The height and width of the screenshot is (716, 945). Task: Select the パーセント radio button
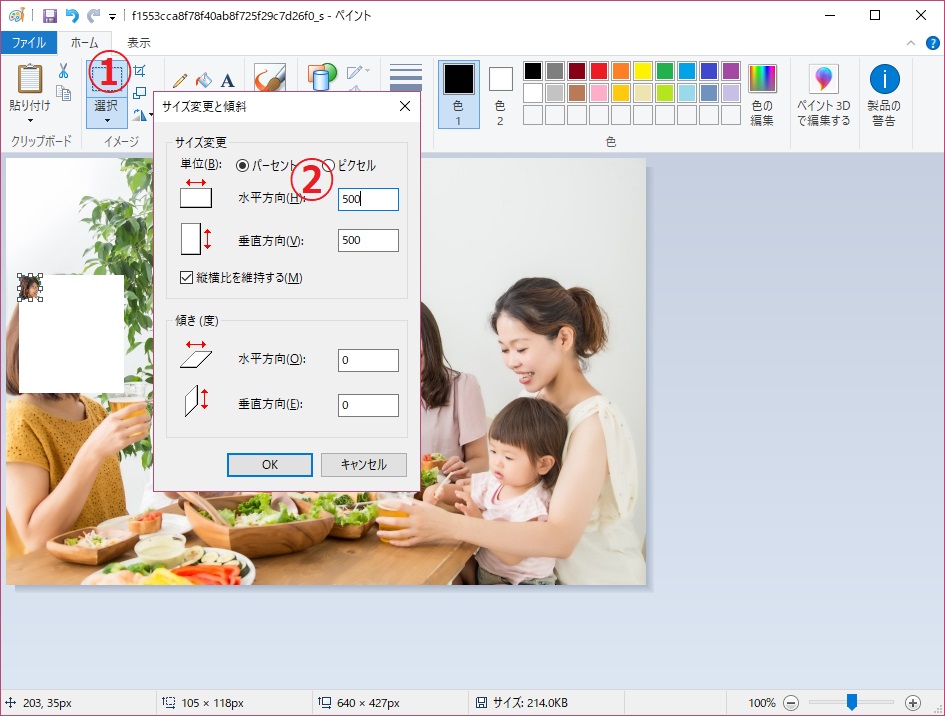coord(240,166)
